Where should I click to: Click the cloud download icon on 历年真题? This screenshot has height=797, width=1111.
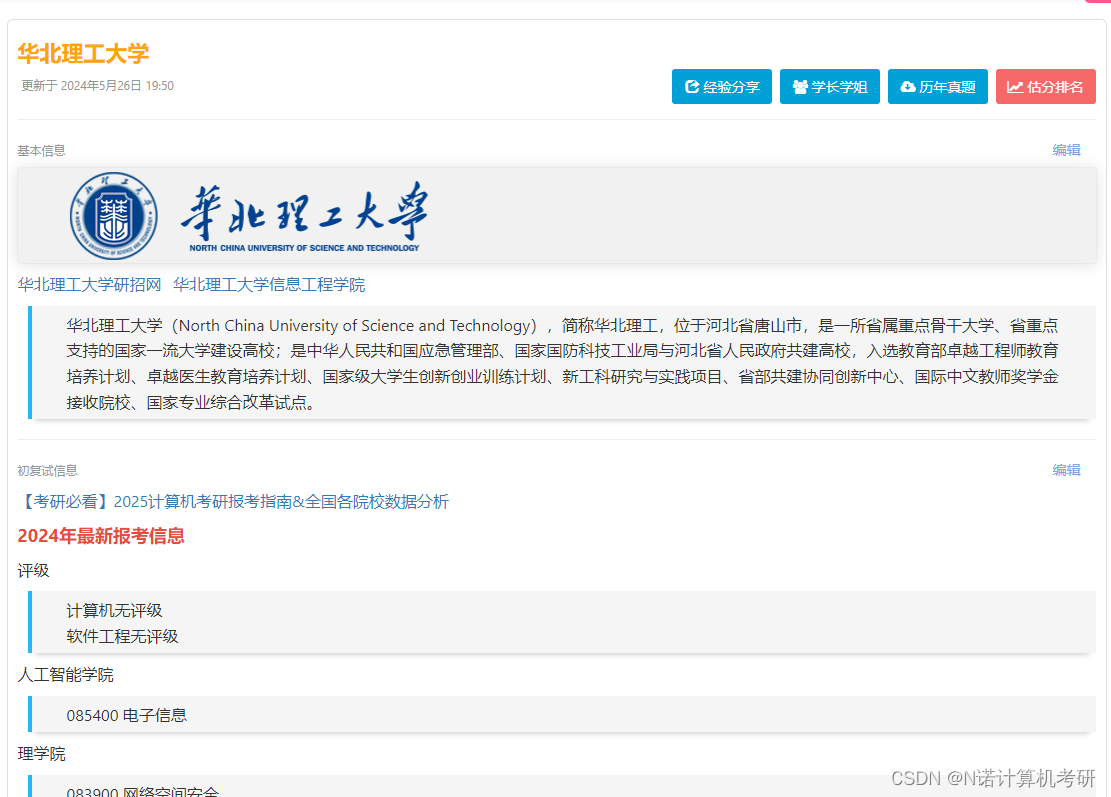[908, 86]
